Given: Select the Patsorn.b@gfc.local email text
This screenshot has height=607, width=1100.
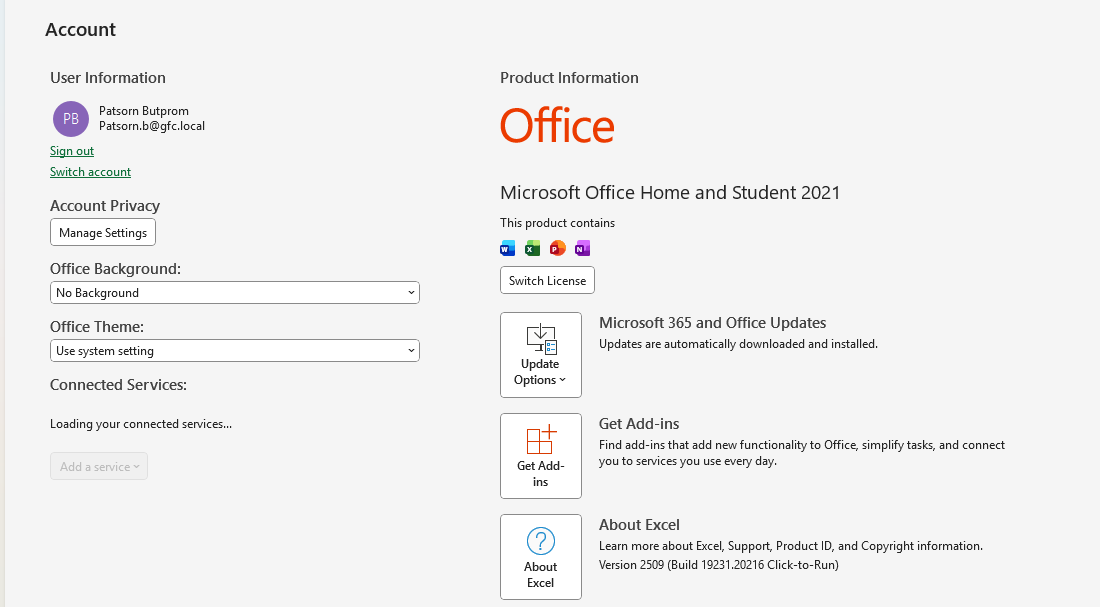Looking at the screenshot, I should pyautogui.click(x=151, y=126).
